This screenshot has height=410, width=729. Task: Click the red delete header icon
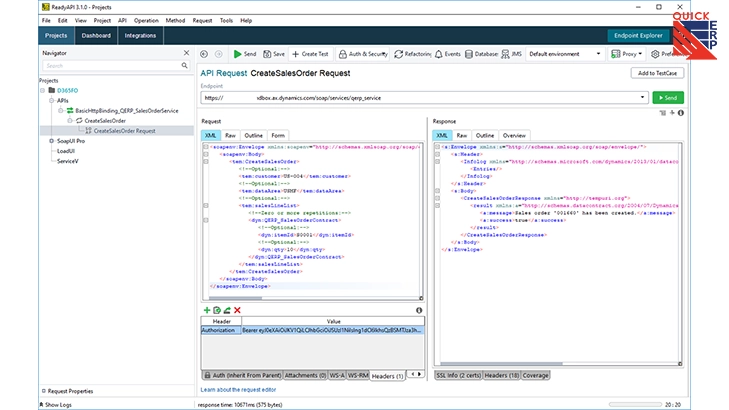coord(237,310)
